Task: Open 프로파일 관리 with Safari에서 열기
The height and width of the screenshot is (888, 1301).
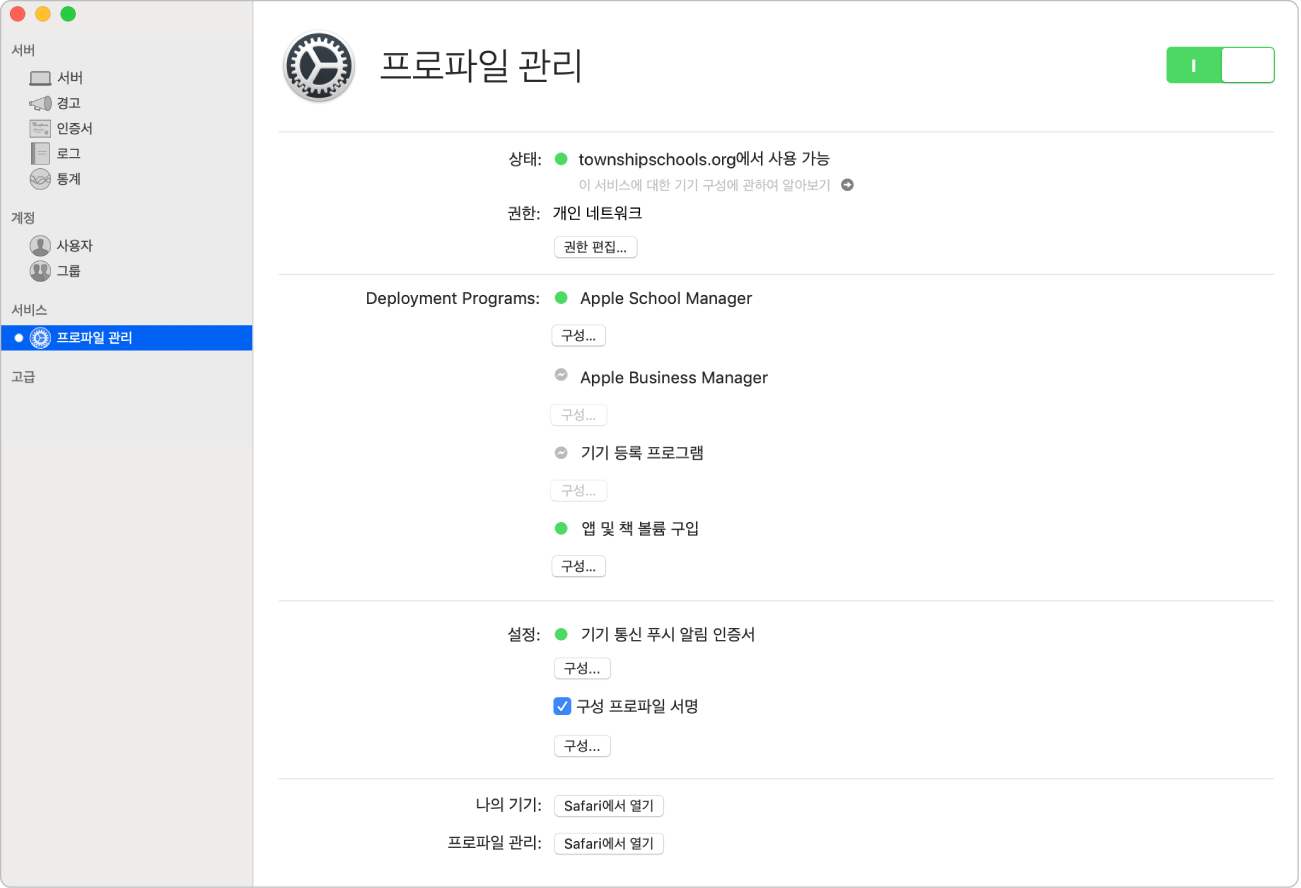Action: click(x=609, y=844)
